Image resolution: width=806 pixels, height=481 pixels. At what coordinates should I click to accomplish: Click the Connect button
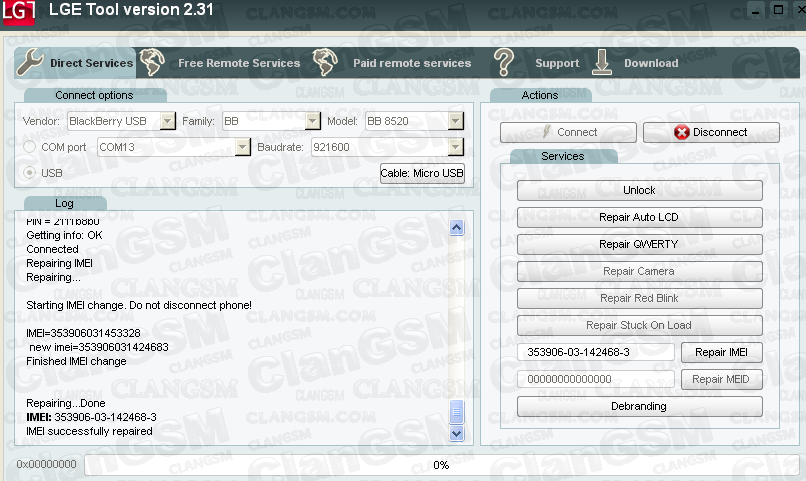point(568,133)
